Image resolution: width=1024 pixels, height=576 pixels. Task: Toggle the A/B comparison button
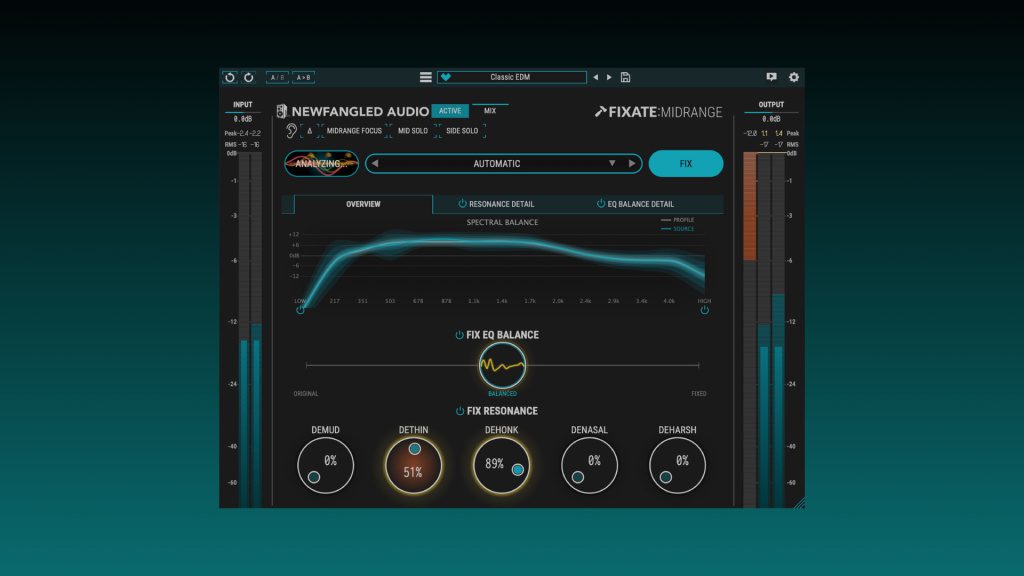277,77
